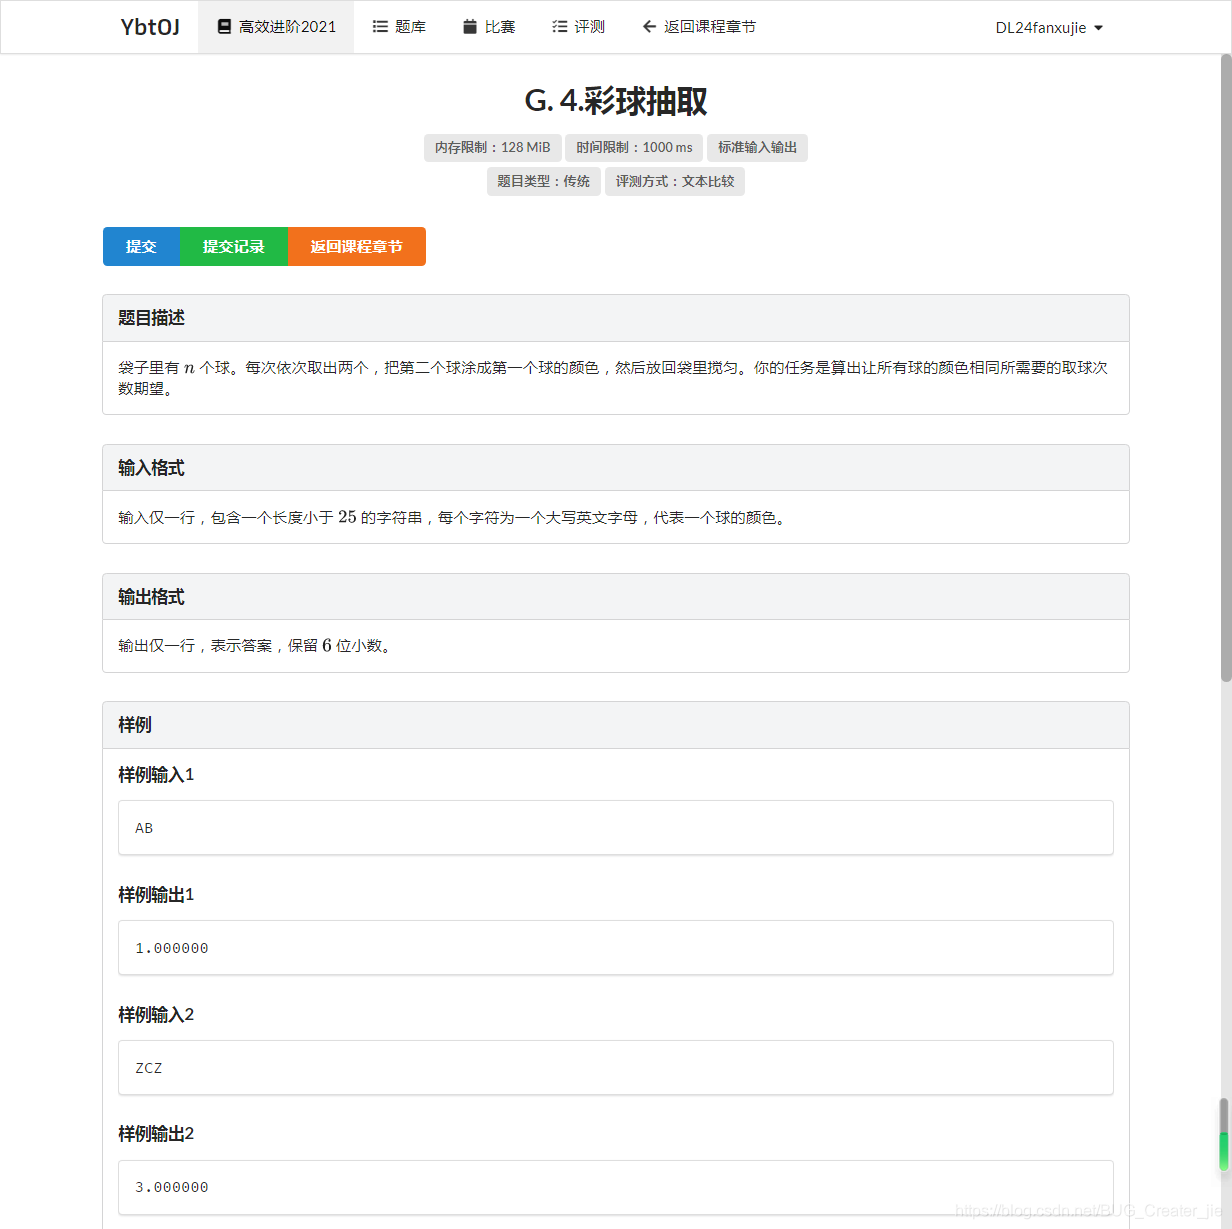Click the 样例输入1 heading
This screenshot has width=1232, height=1229.
156,775
